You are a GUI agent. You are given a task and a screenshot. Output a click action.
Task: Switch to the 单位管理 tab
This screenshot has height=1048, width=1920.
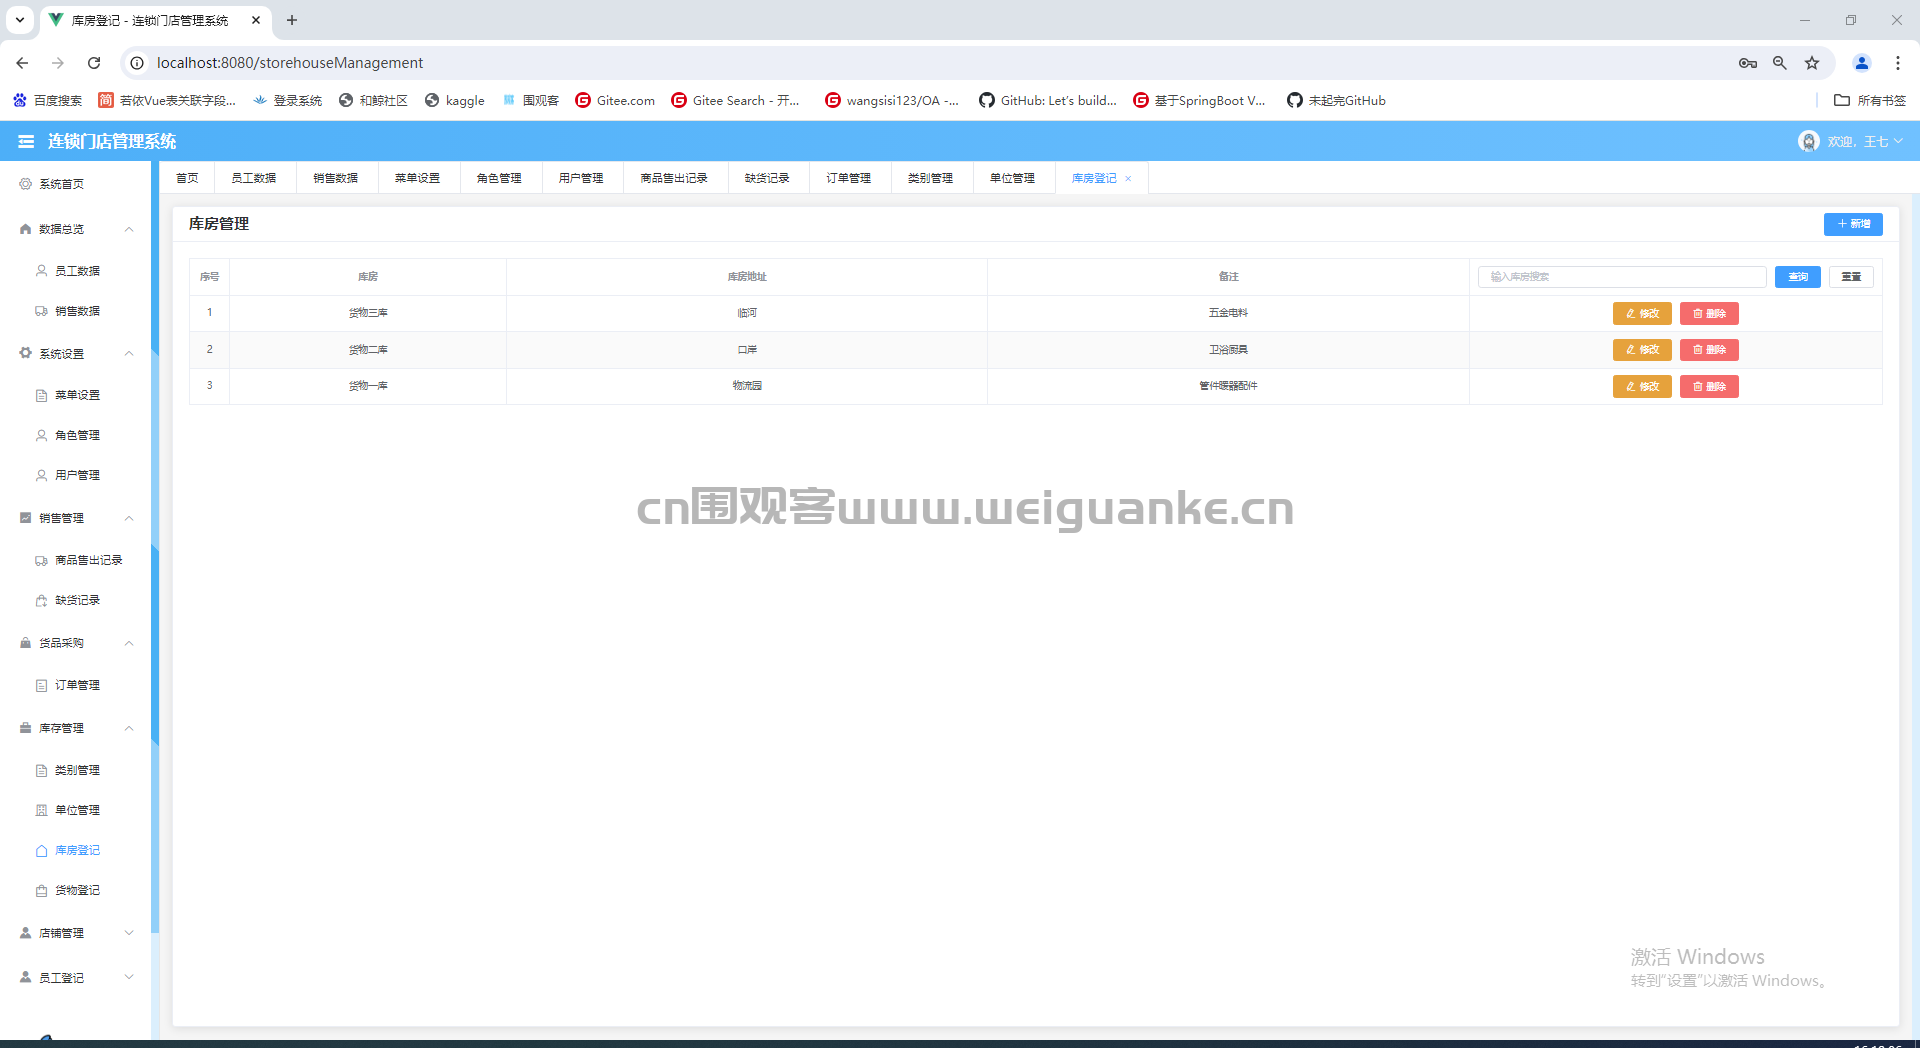(1013, 178)
